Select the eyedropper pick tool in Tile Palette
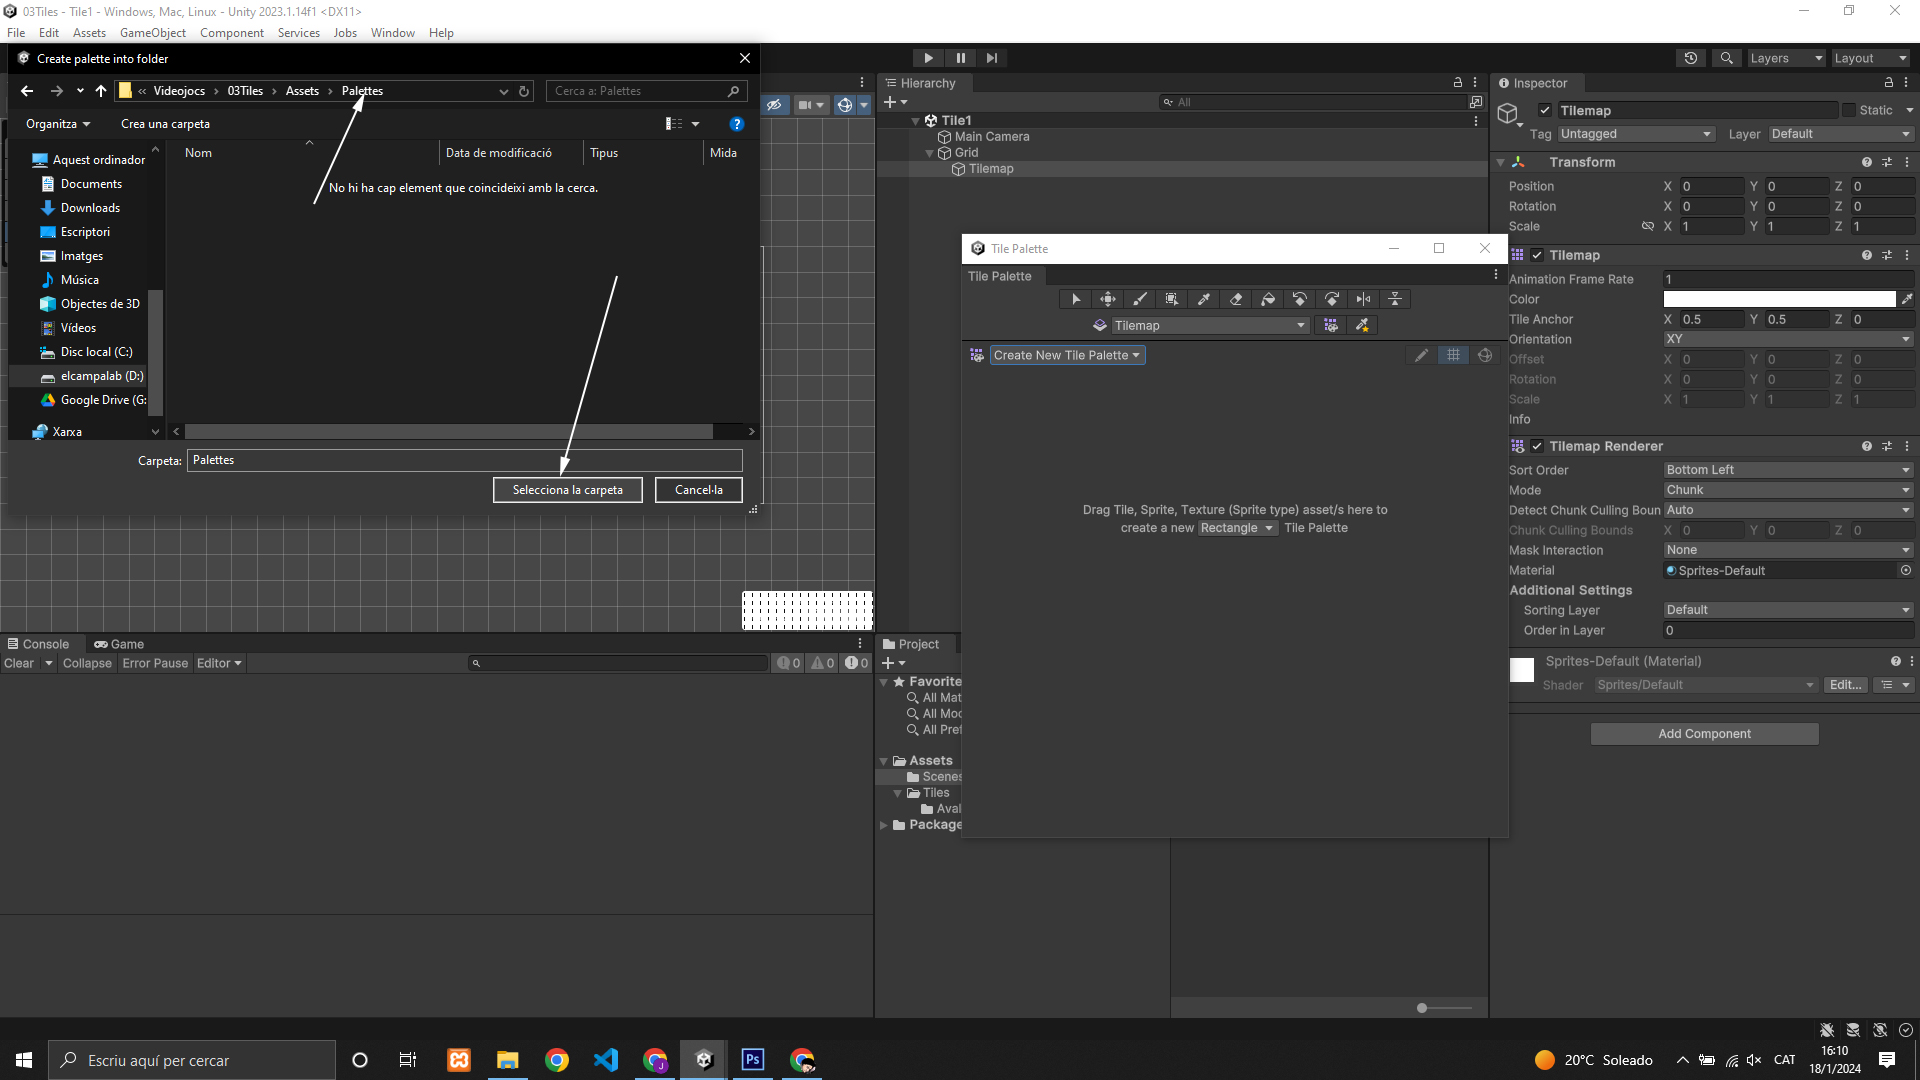The image size is (1920, 1080). pyautogui.click(x=1204, y=299)
